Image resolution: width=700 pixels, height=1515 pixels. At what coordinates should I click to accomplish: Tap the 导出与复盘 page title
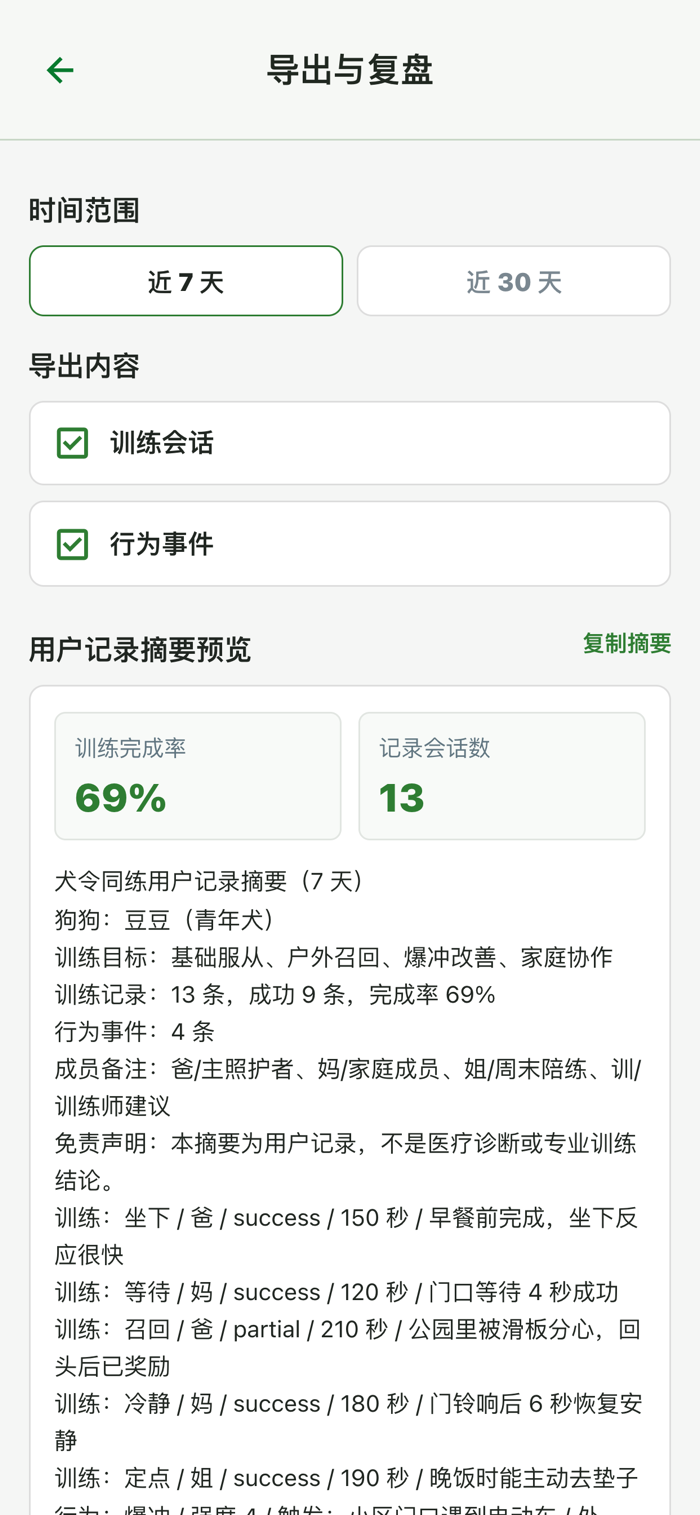pyautogui.click(x=350, y=70)
